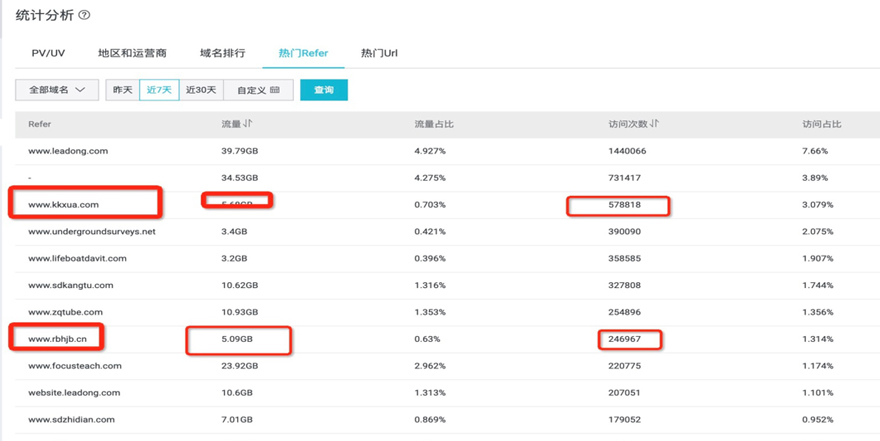Image resolution: width=880 pixels, height=441 pixels.
Task: Click the help icon beside 统计分析
Action: click(84, 15)
